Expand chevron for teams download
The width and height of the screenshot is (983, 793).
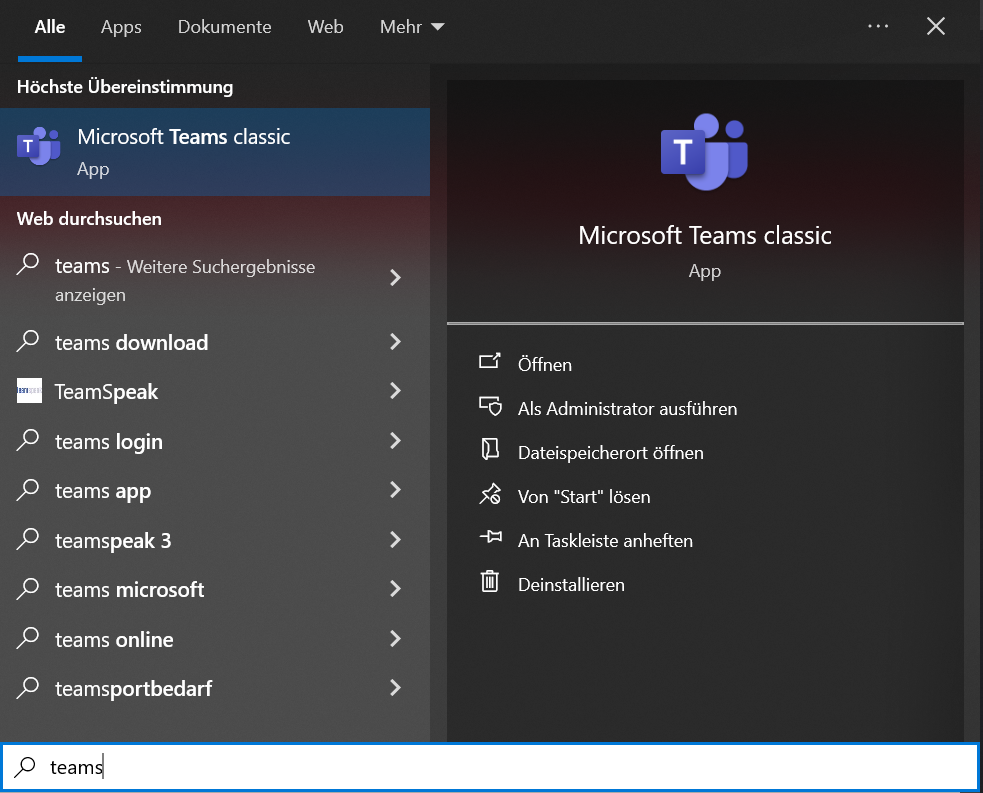point(395,342)
